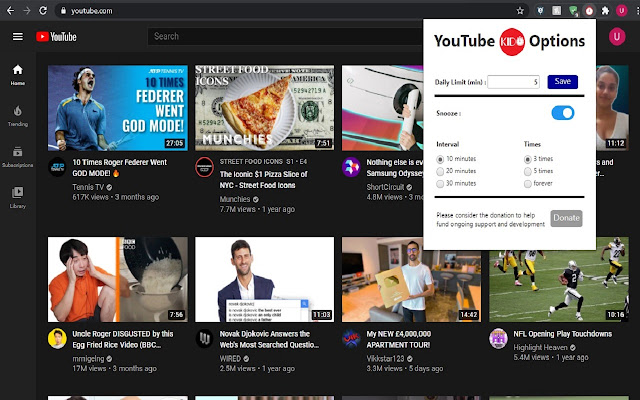This screenshot has height=400, width=640.
Task: Open title 'My NEW £4,000,000 APARTMENT TOUR!'
Action: click(x=399, y=339)
